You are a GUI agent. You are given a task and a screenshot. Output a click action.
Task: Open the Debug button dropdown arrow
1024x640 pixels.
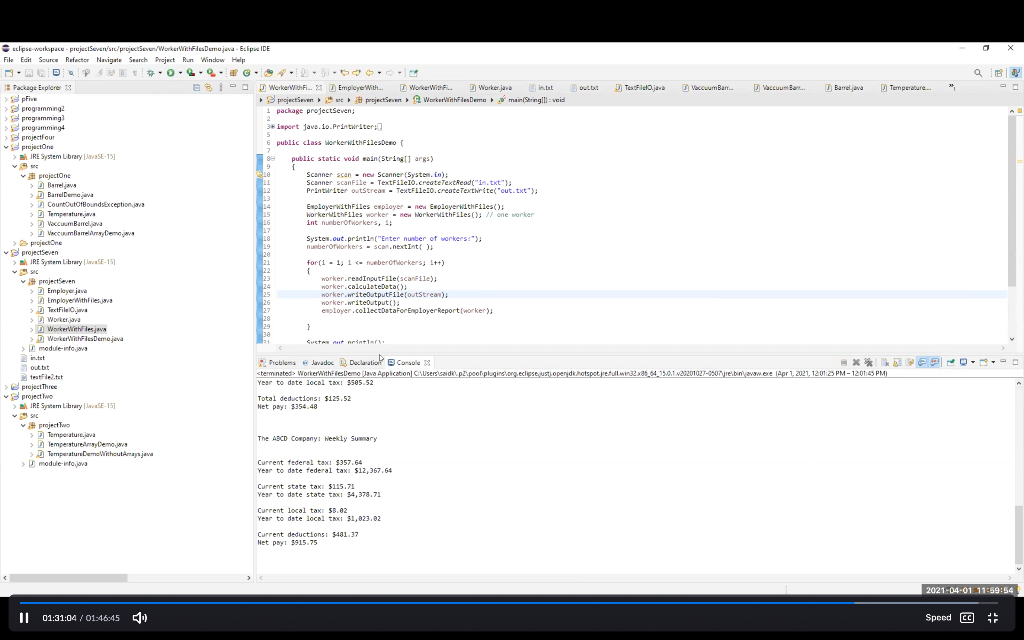pos(160,72)
